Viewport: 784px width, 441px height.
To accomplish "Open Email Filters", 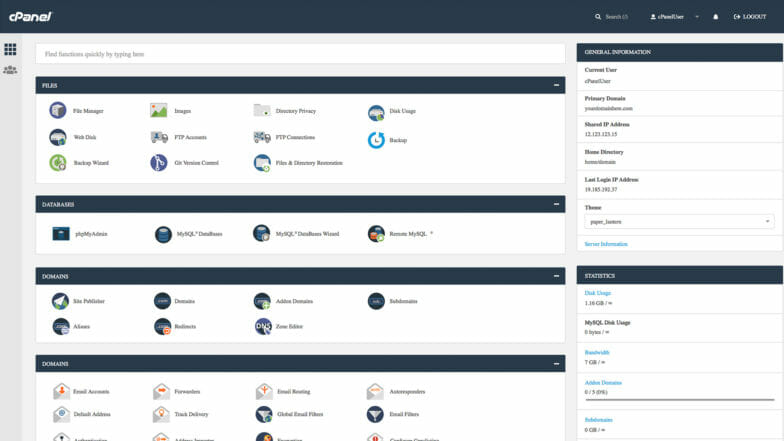I will pos(375,414).
